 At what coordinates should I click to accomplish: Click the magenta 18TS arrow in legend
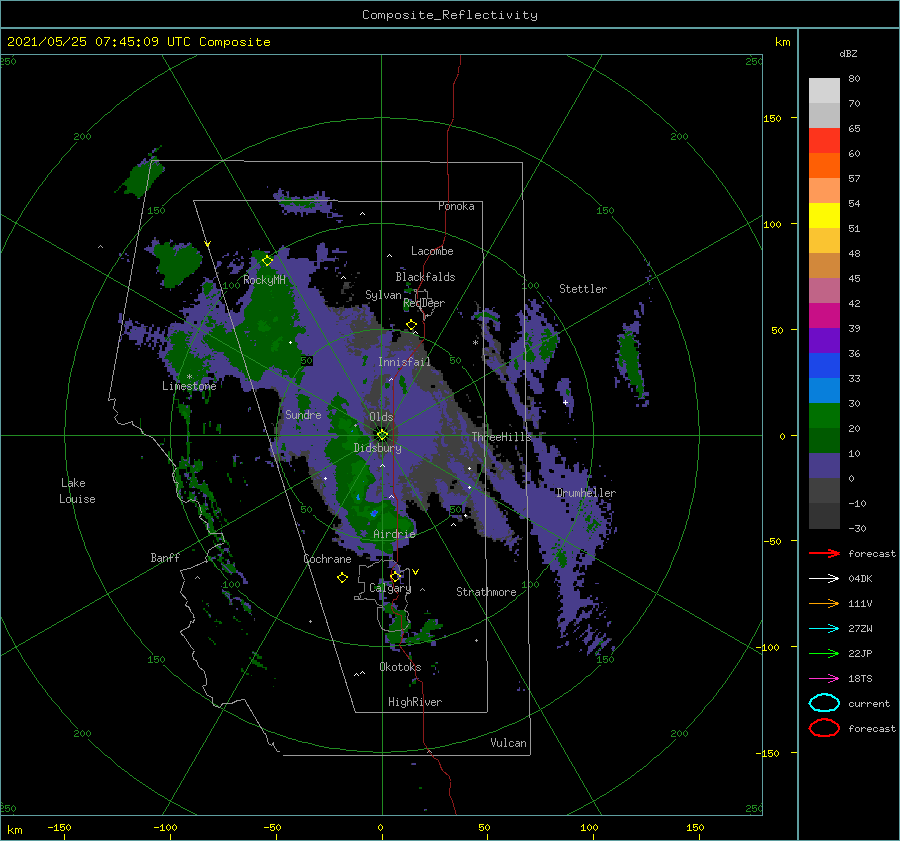[824, 678]
